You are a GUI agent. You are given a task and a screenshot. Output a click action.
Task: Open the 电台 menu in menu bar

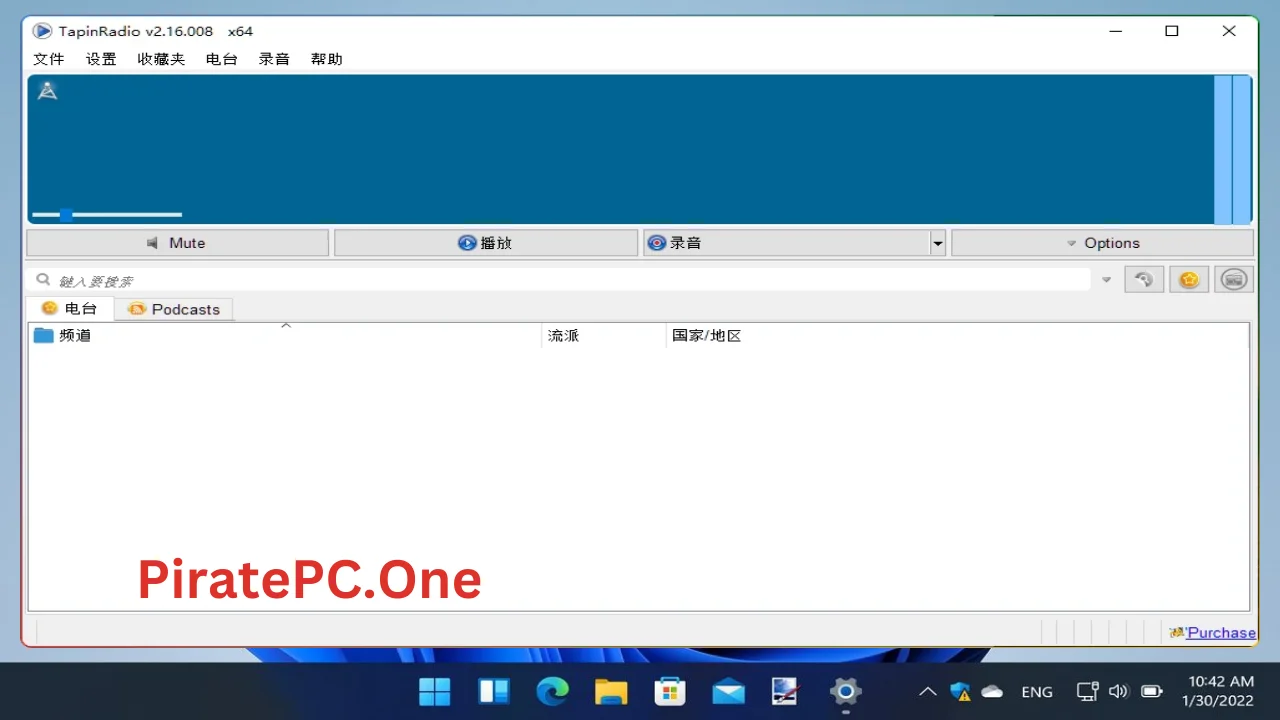click(222, 59)
